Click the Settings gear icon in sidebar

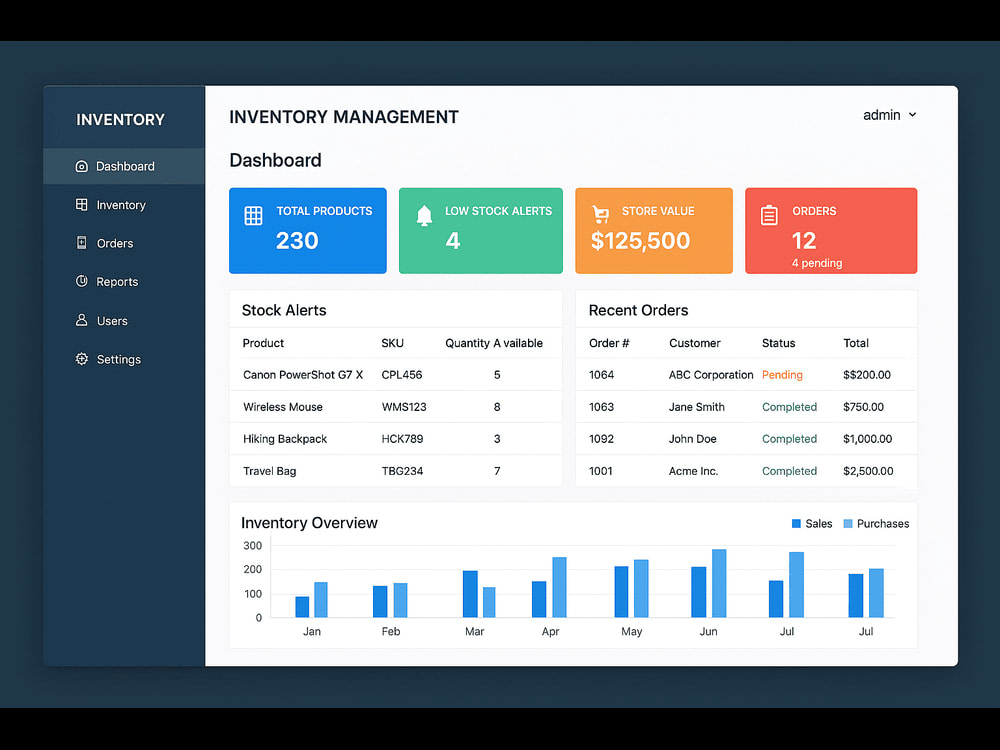click(82, 359)
